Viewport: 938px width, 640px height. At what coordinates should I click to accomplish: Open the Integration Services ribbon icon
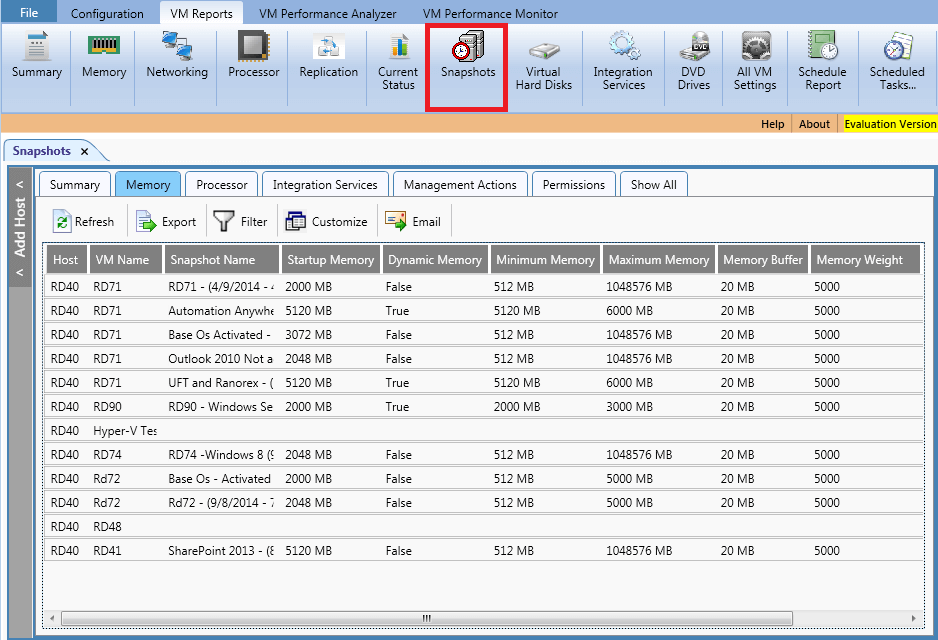(x=623, y=62)
